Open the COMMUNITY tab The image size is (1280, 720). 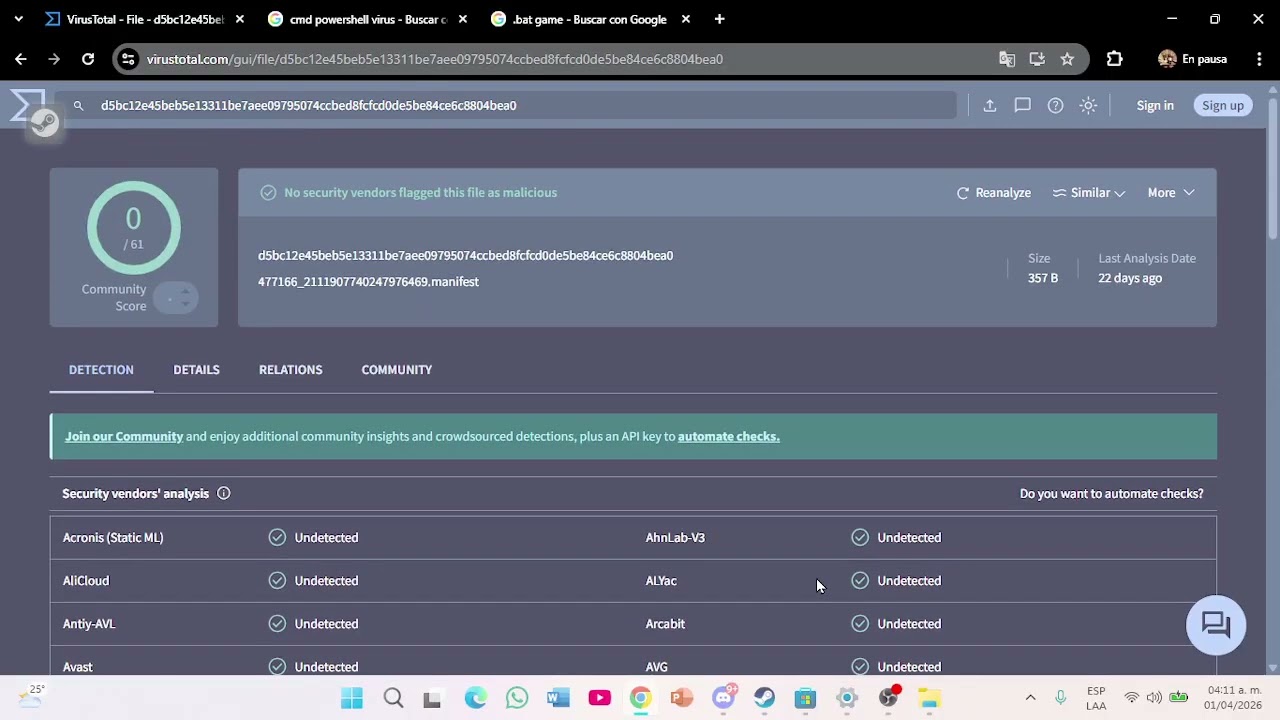[x=396, y=370]
